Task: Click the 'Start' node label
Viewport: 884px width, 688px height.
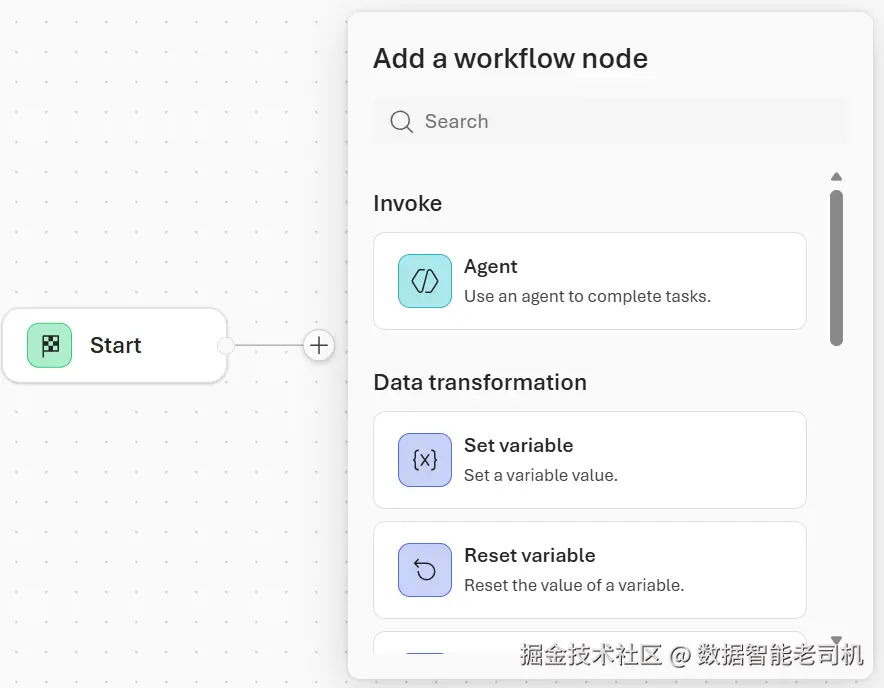Action: click(116, 345)
